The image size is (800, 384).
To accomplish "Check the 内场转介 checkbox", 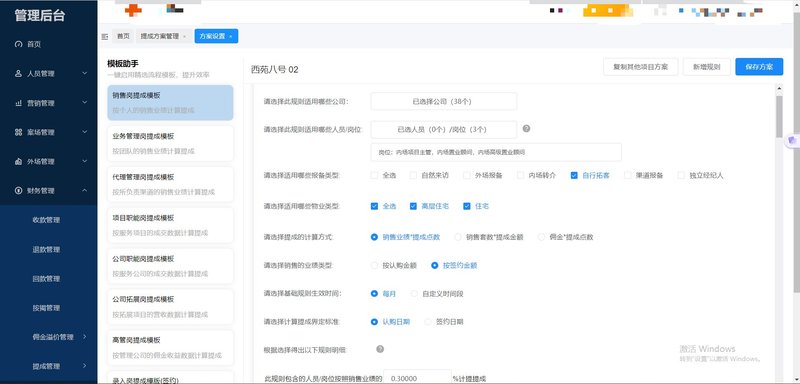I will click(x=520, y=175).
